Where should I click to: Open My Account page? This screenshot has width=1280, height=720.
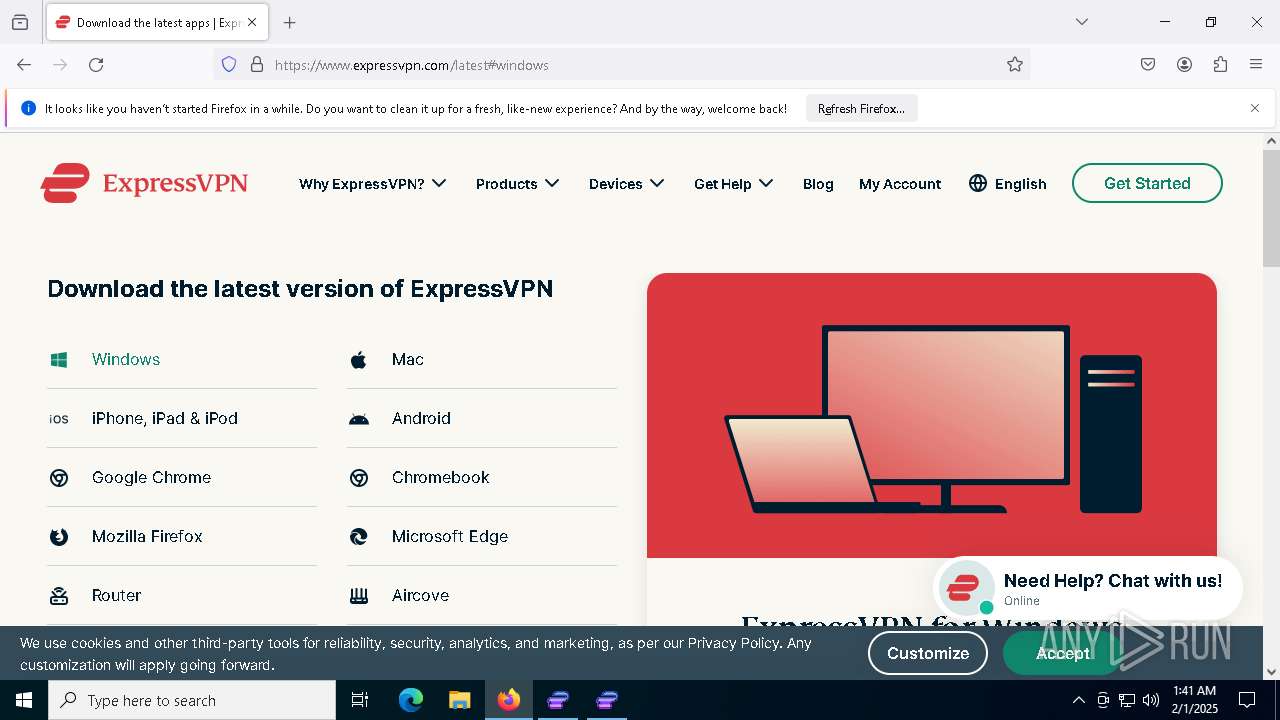[x=900, y=184]
